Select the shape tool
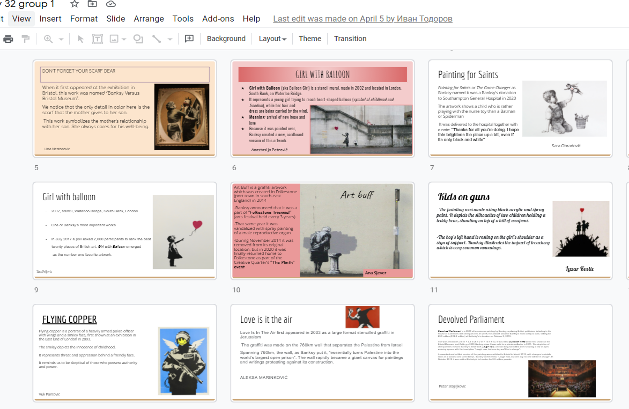This screenshot has height=409, width=629. [x=137, y=39]
